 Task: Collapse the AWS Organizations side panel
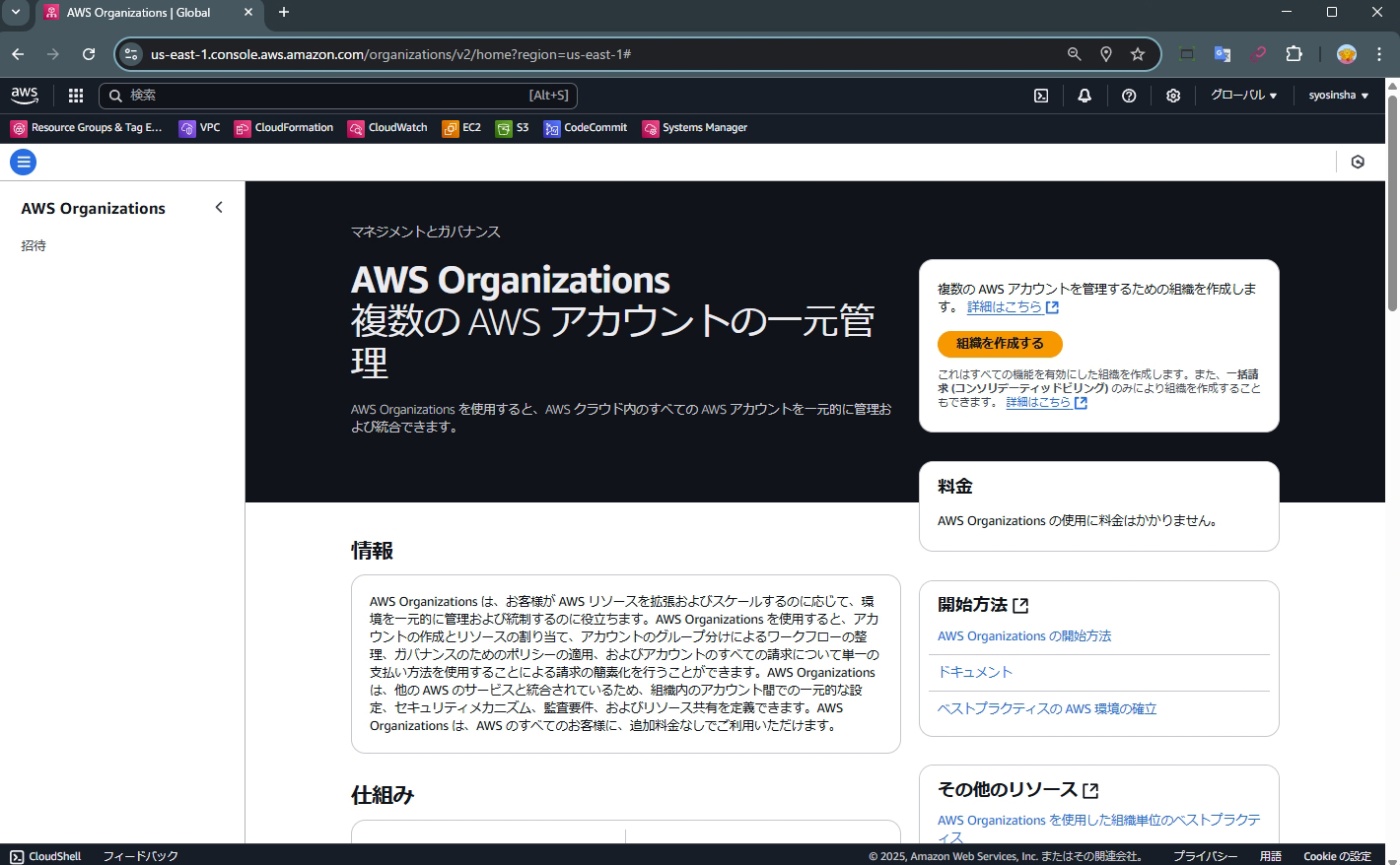coord(219,208)
